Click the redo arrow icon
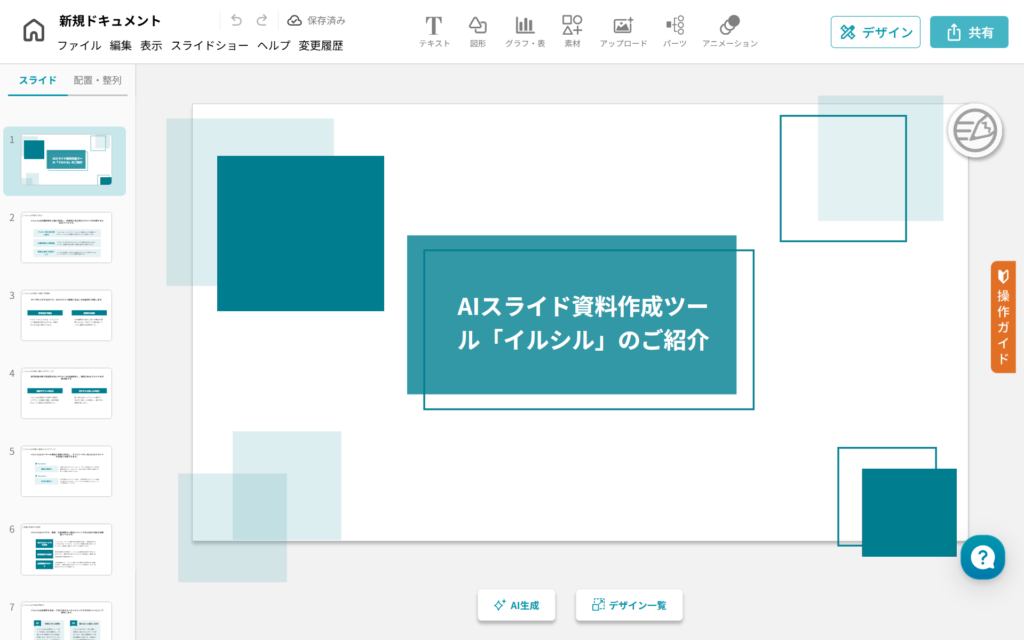 click(x=262, y=20)
